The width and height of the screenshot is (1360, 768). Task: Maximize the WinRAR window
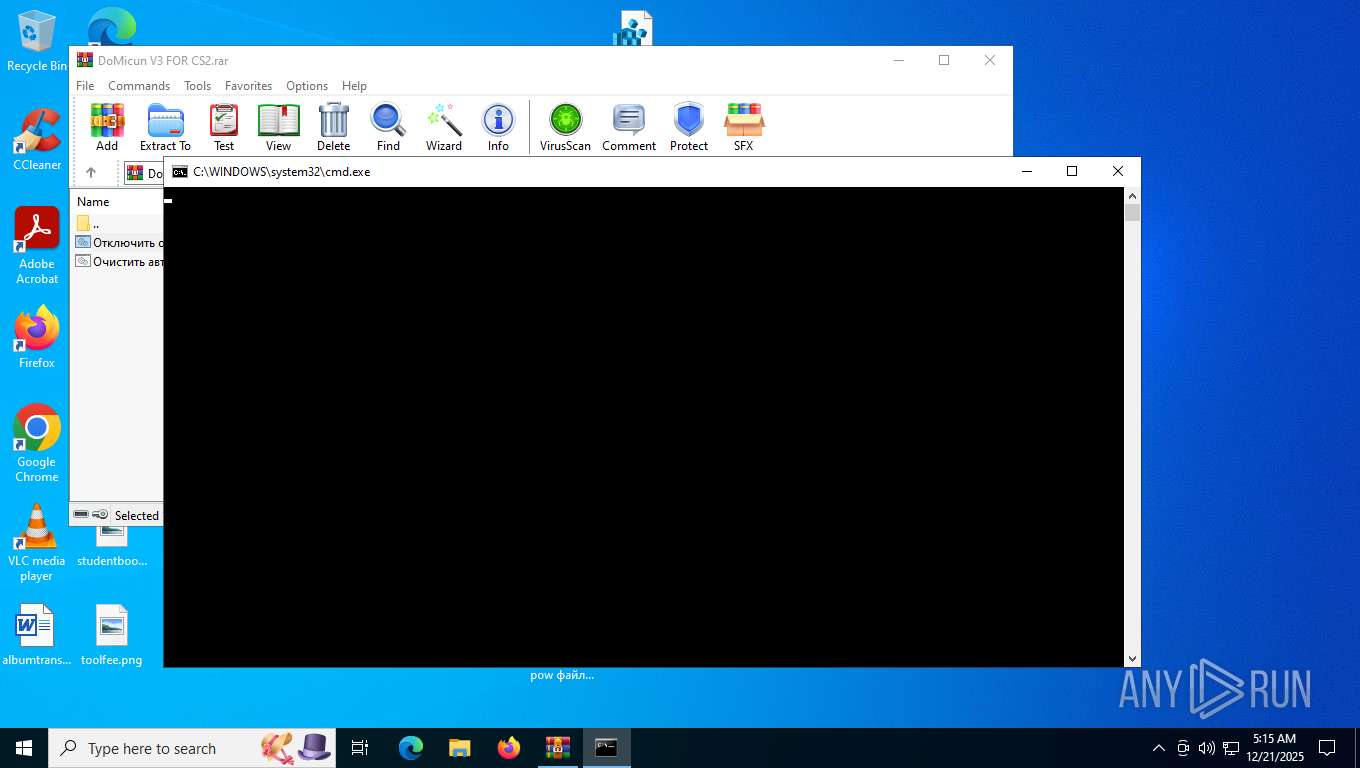click(x=943, y=60)
